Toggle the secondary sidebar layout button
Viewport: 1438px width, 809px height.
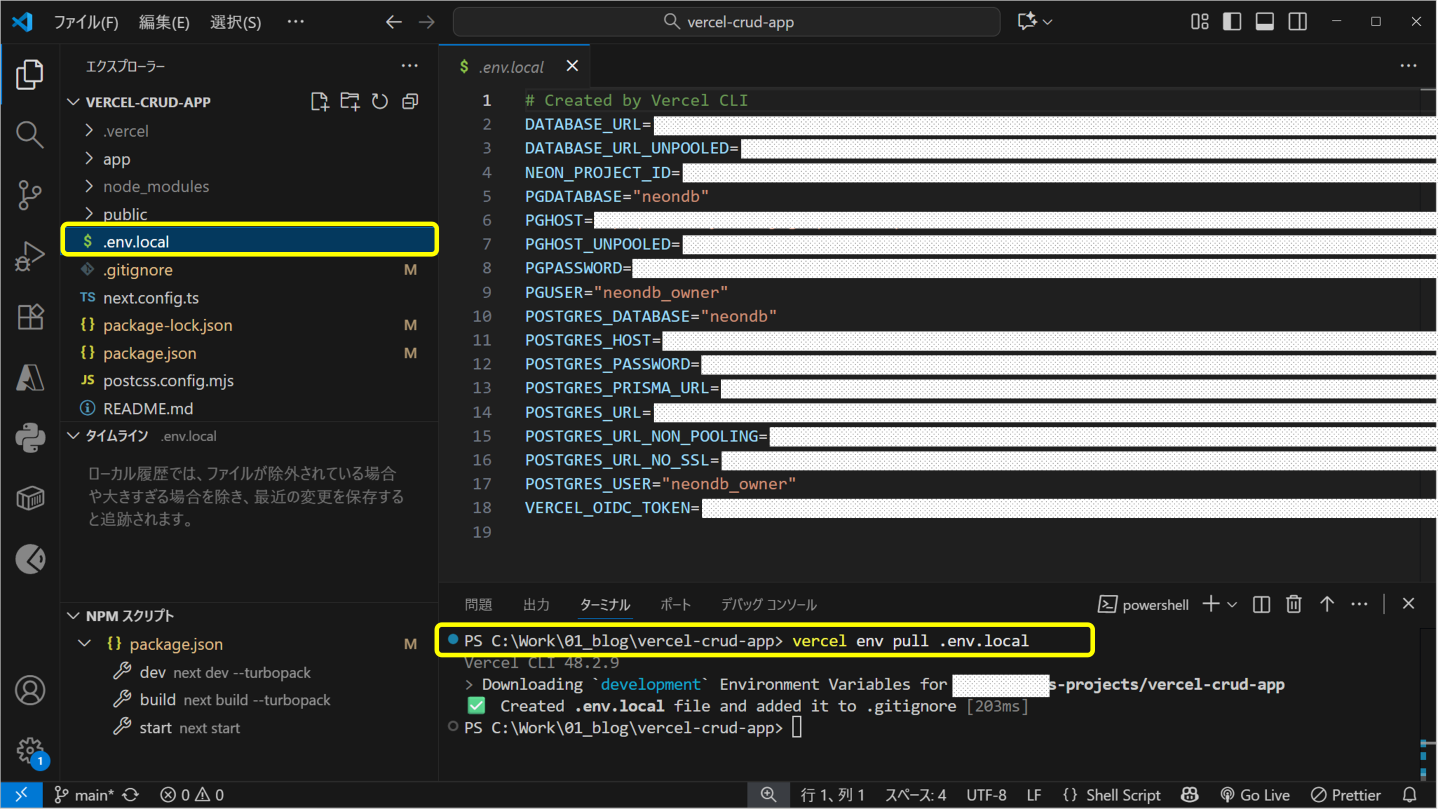tap(1298, 22)
